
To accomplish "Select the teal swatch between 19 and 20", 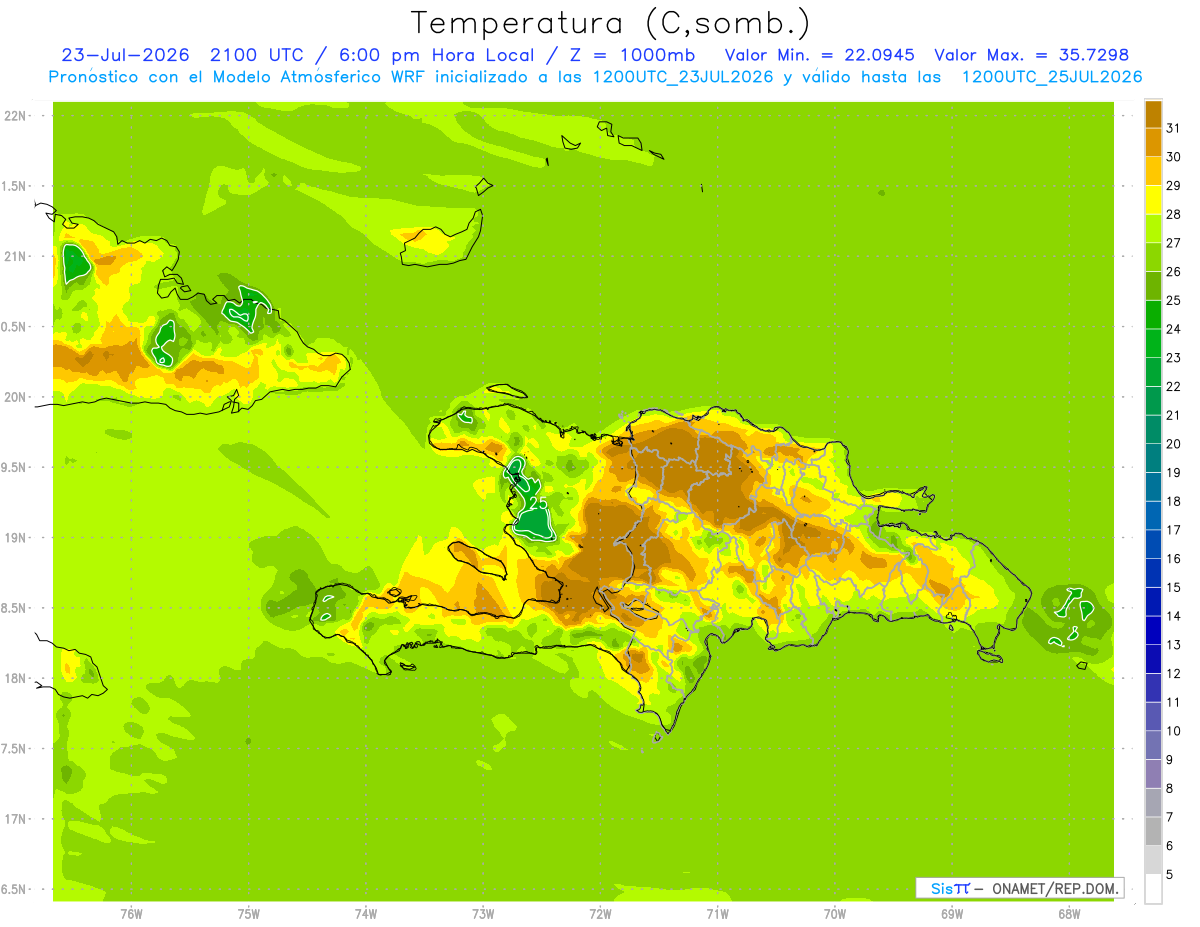I will point(1153,458).
